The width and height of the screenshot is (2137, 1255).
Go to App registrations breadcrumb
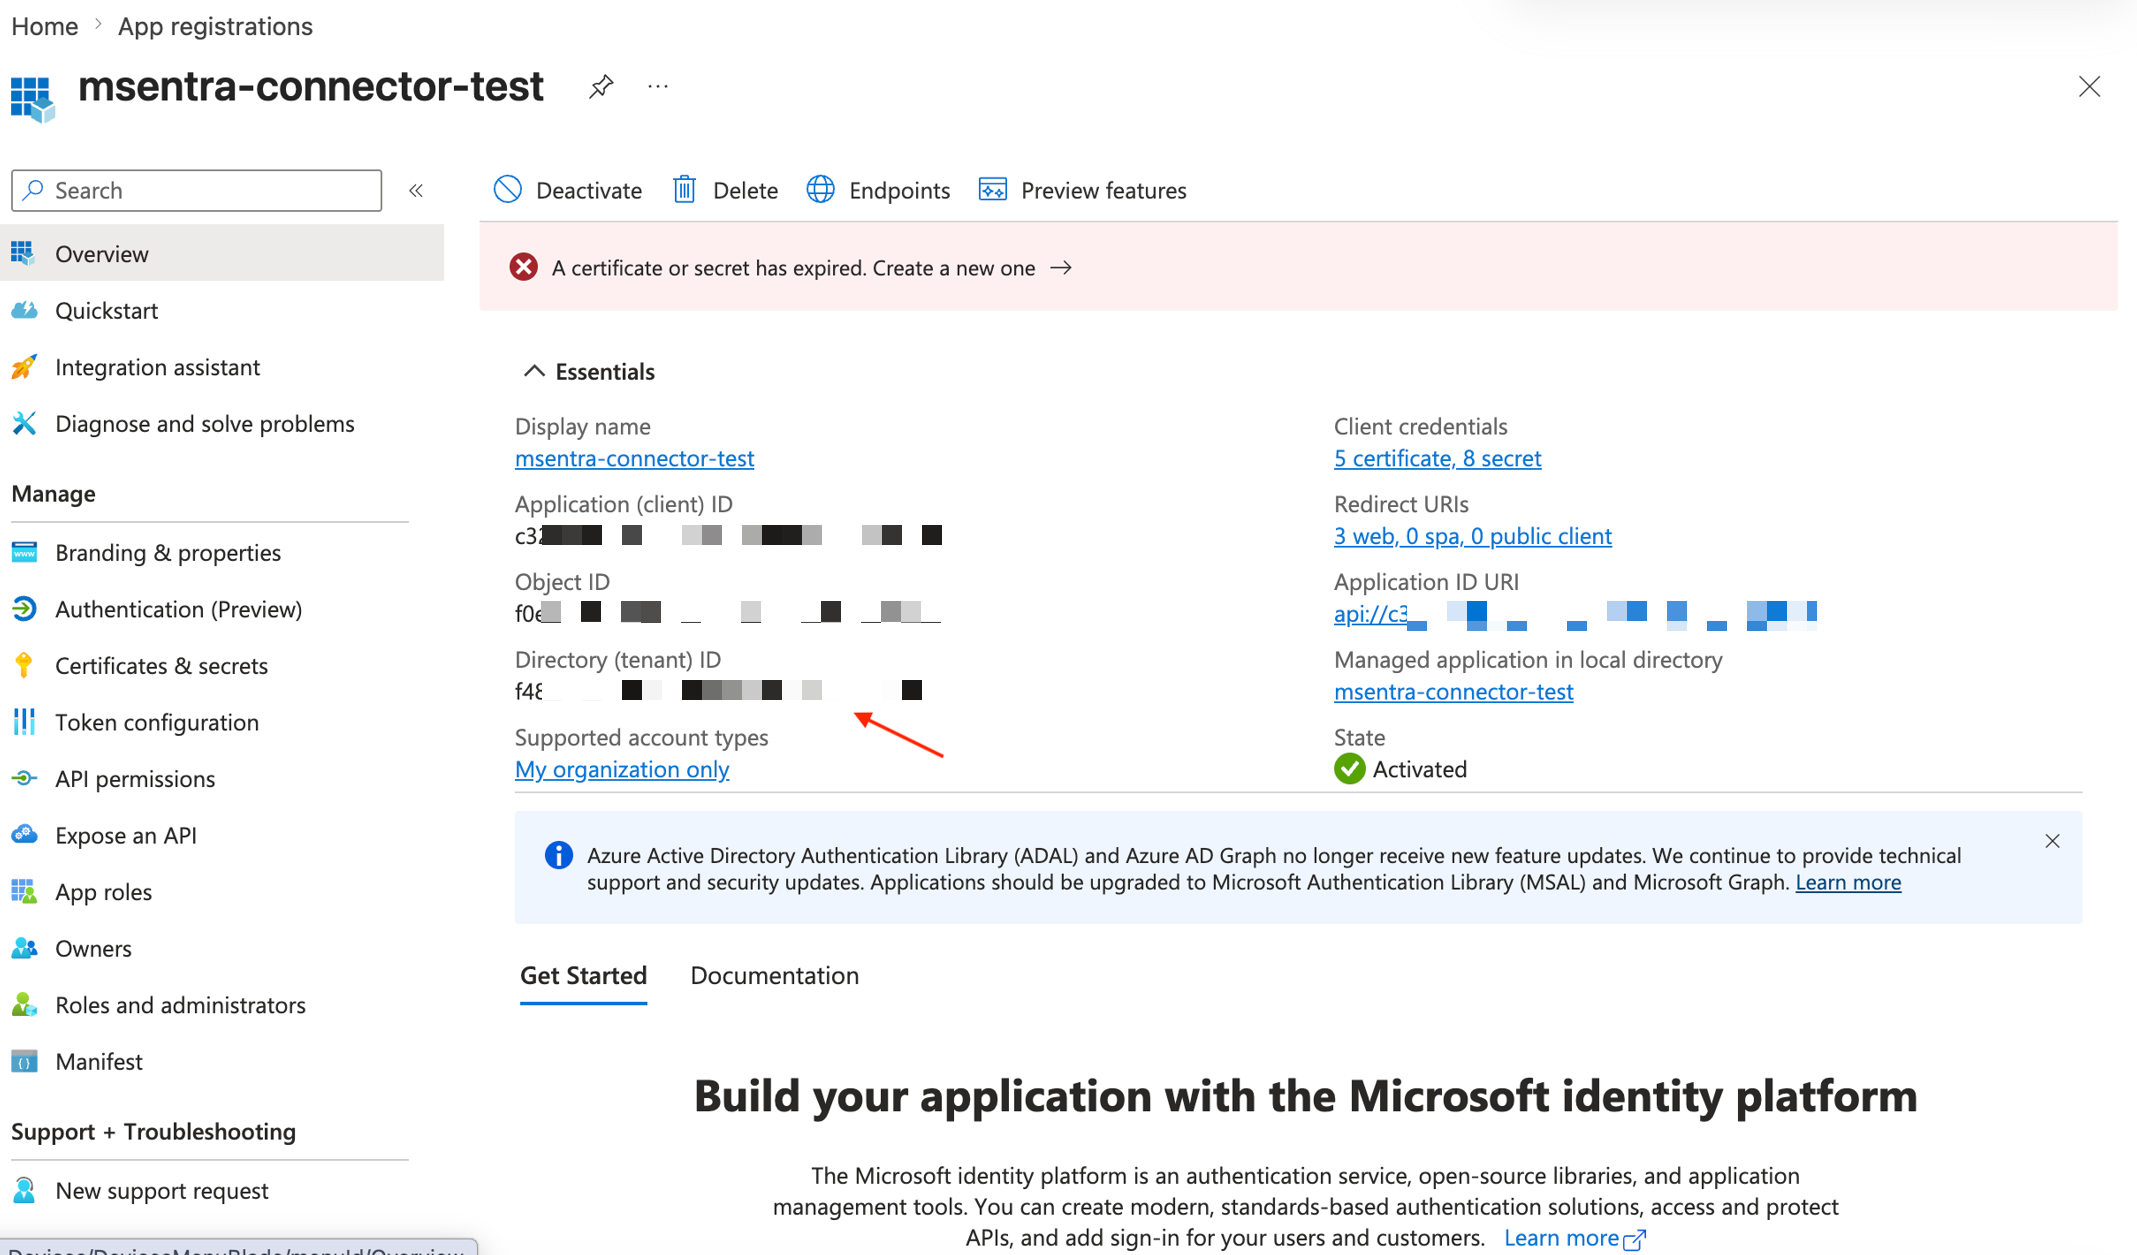[215, 26]
